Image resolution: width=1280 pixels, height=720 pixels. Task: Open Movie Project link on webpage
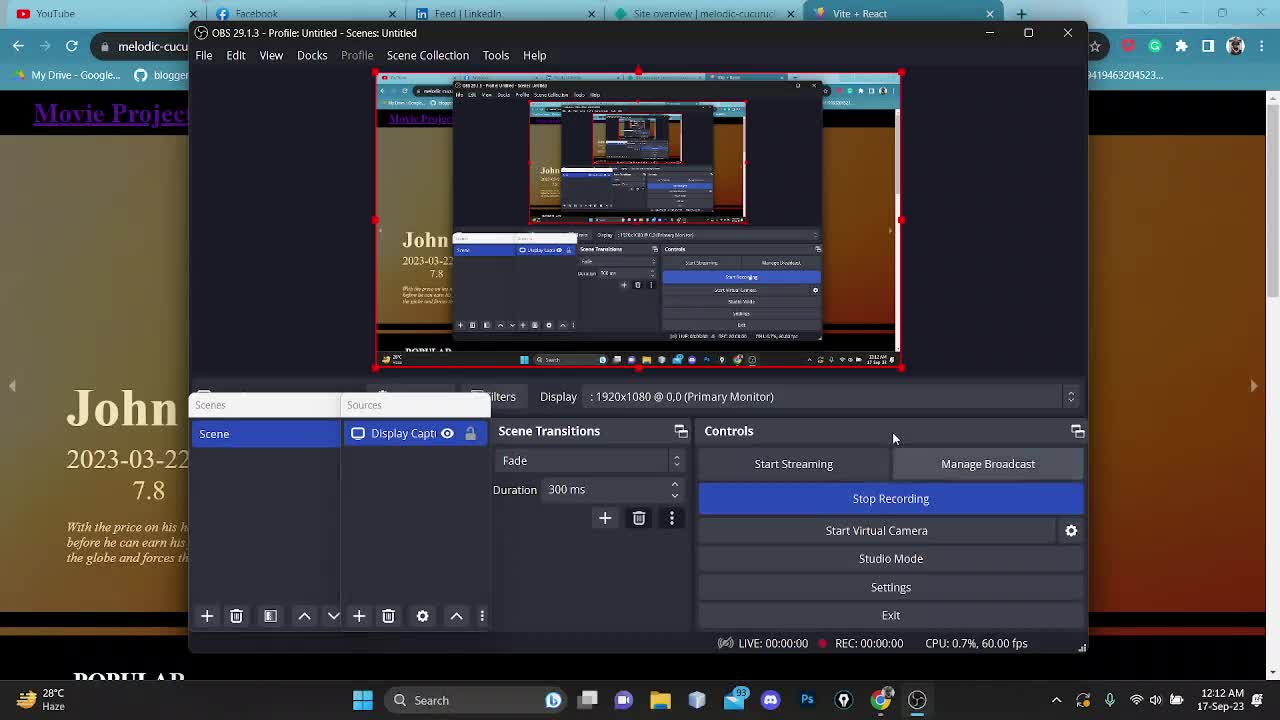[110, 114]
